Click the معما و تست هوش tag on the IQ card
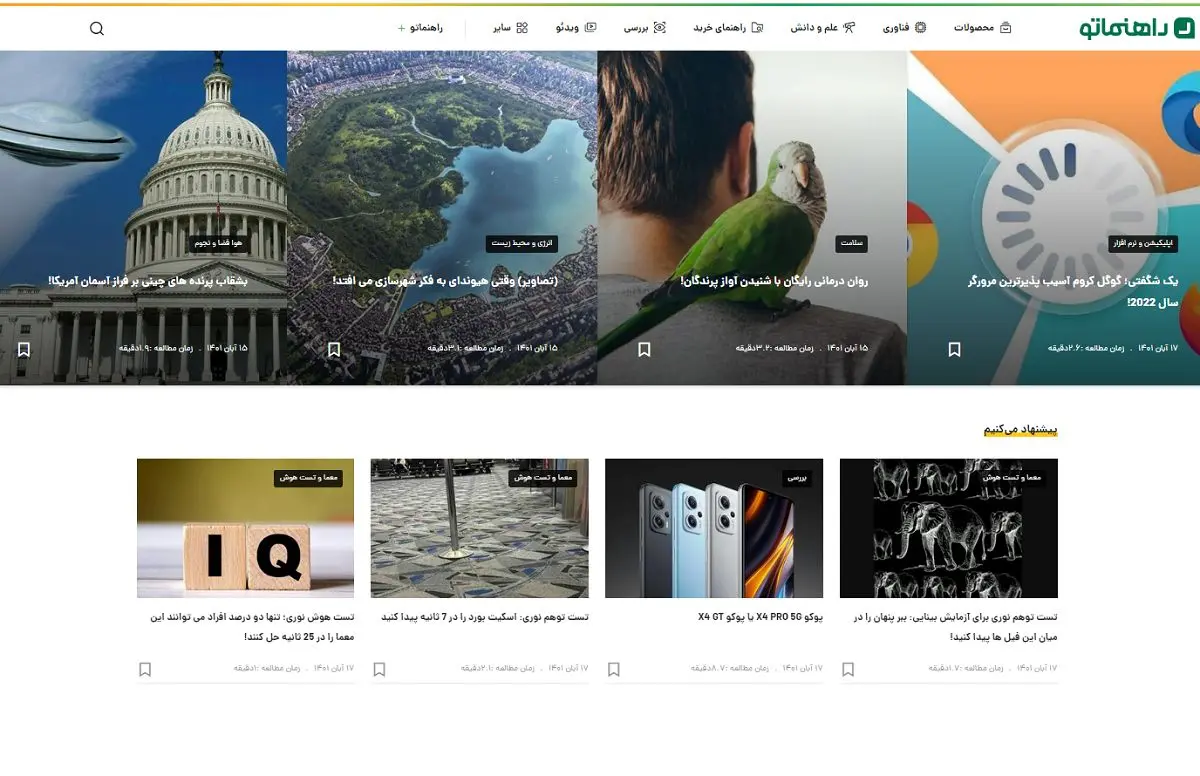This screenshot has width=1200, height=776. (x=309, y=478)
